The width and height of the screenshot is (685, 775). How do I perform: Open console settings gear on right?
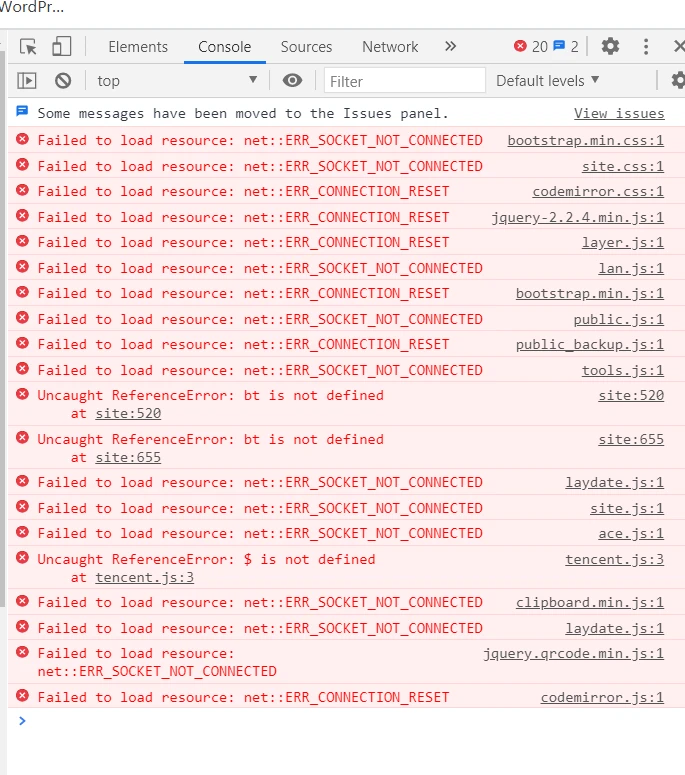678,81
